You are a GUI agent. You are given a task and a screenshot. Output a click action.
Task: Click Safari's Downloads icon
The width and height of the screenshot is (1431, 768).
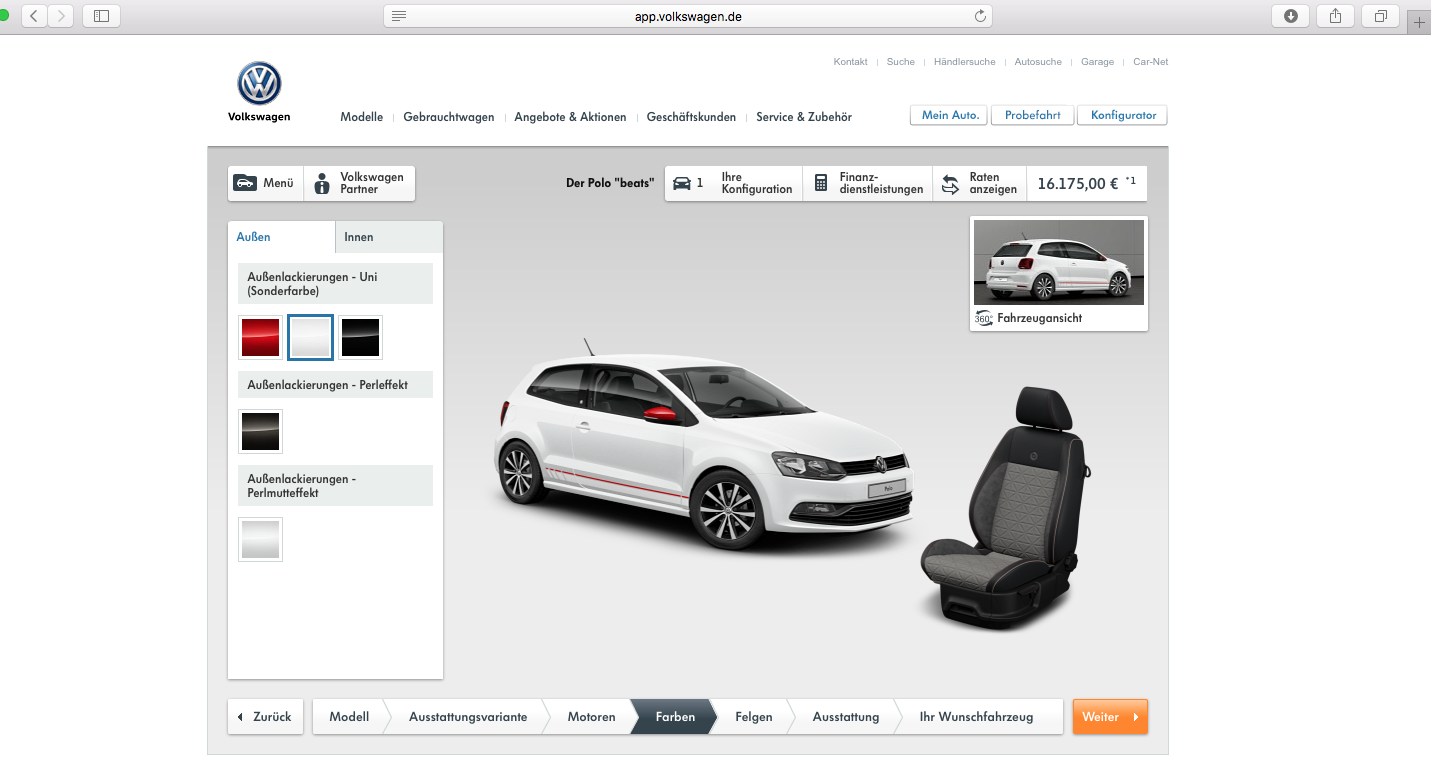point(1289,16)
